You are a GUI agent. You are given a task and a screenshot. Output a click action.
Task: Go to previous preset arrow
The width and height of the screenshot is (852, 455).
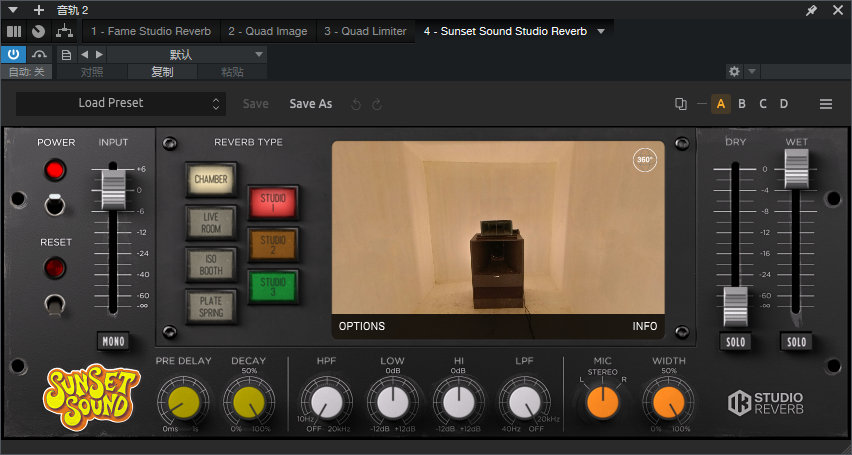(84, 54)
